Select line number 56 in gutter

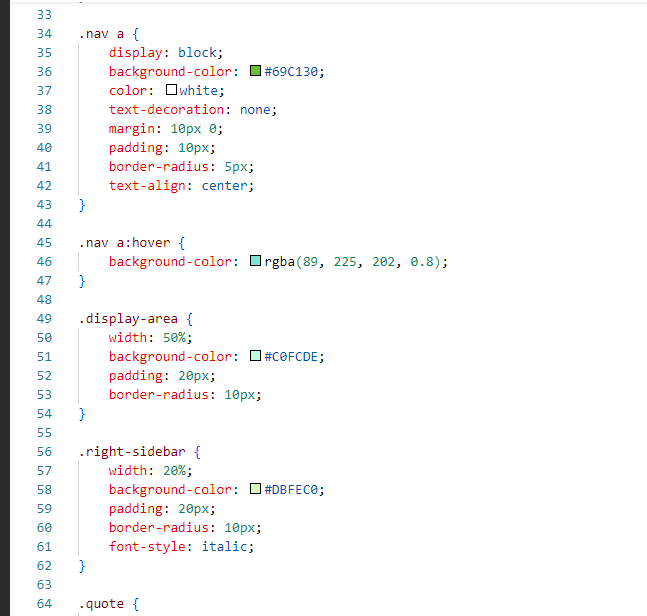(44, 451)
